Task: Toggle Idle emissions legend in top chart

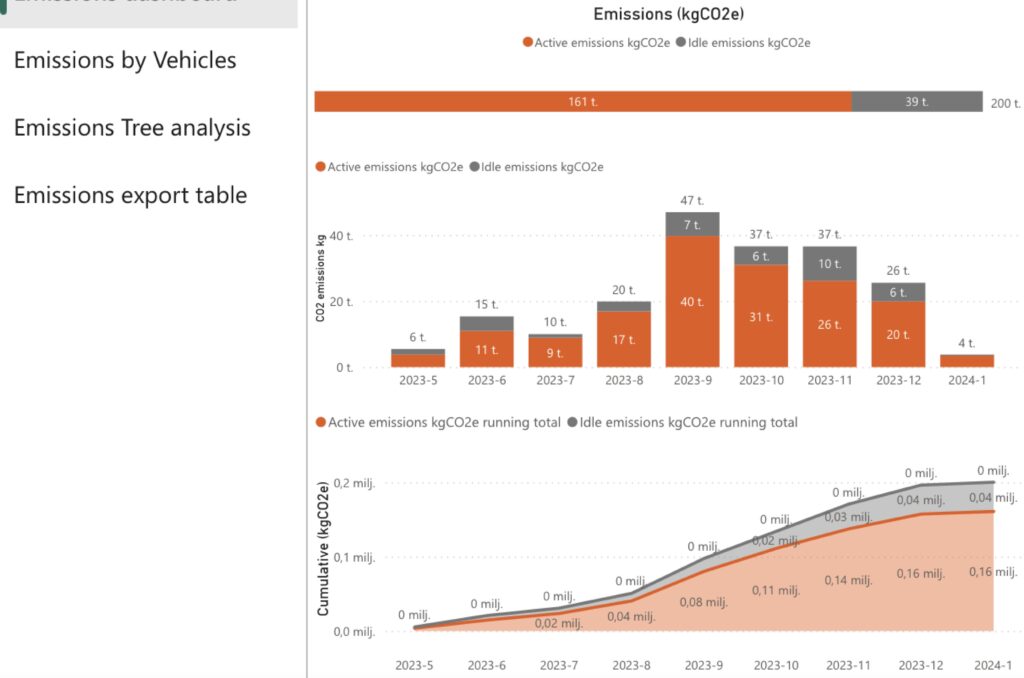Action: coord(744,43)
